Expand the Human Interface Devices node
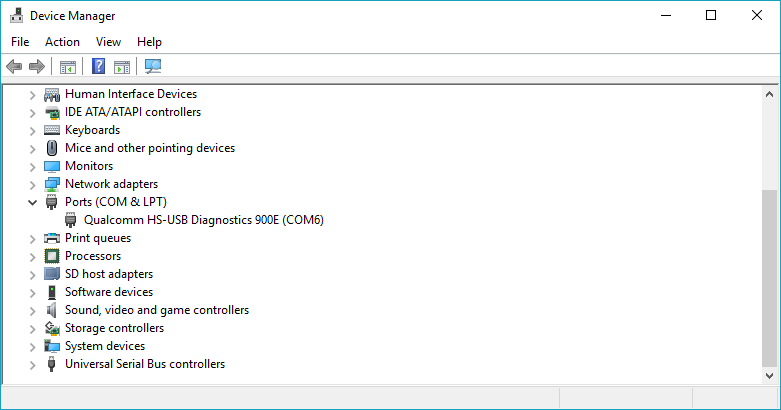 tap(32, 95)
